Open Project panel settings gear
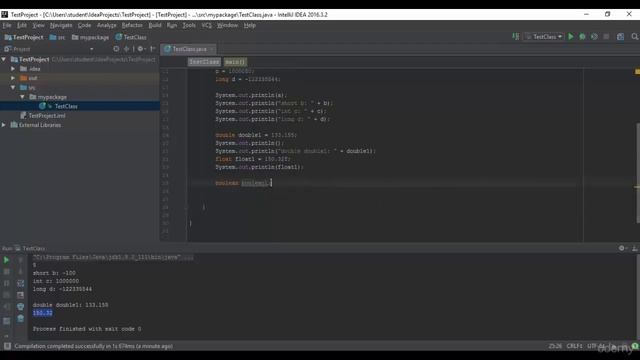Screen dimensions: 640x360 (x=141, y=49)
